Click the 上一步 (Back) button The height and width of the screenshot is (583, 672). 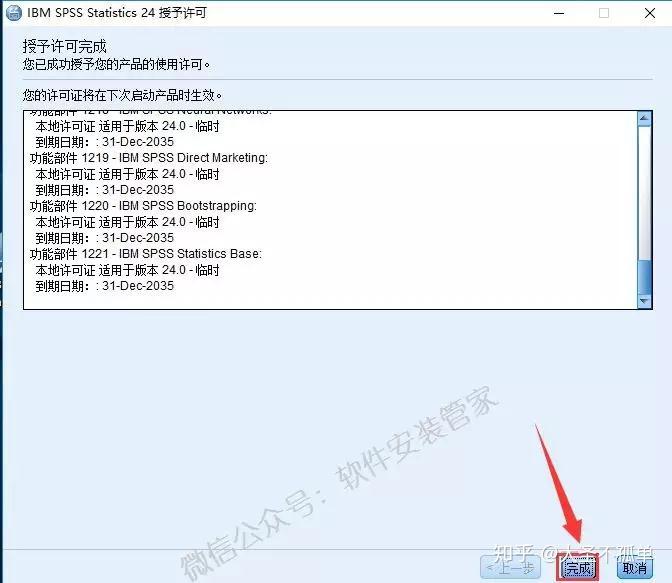pos(510,568)
